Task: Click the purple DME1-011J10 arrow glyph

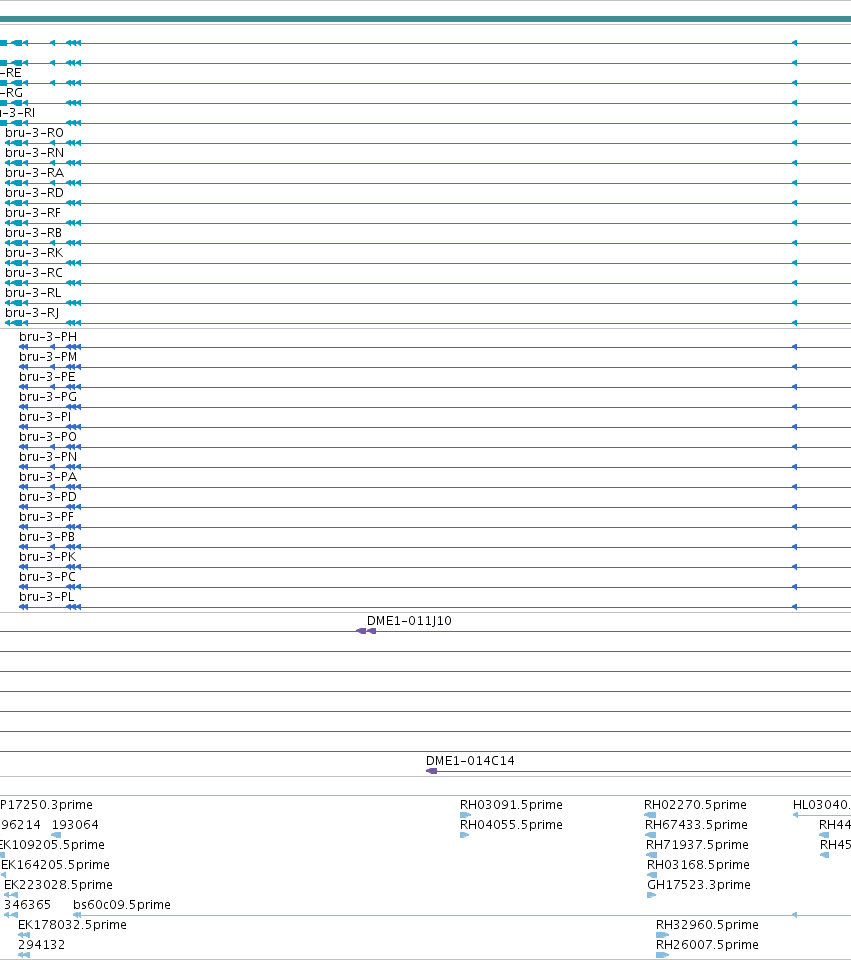Action: [366, 631]
